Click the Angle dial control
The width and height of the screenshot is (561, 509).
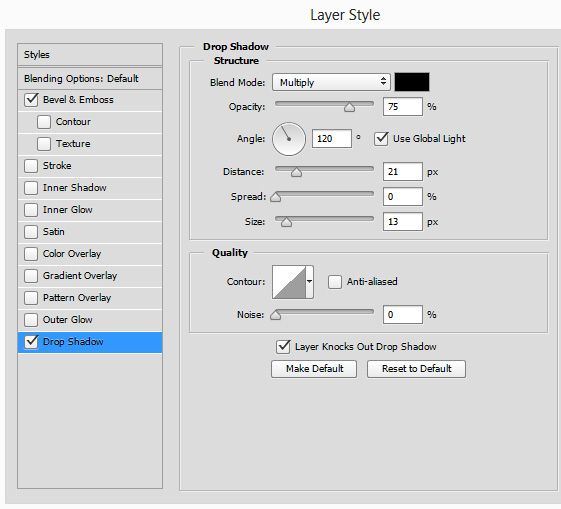point(289,139)
